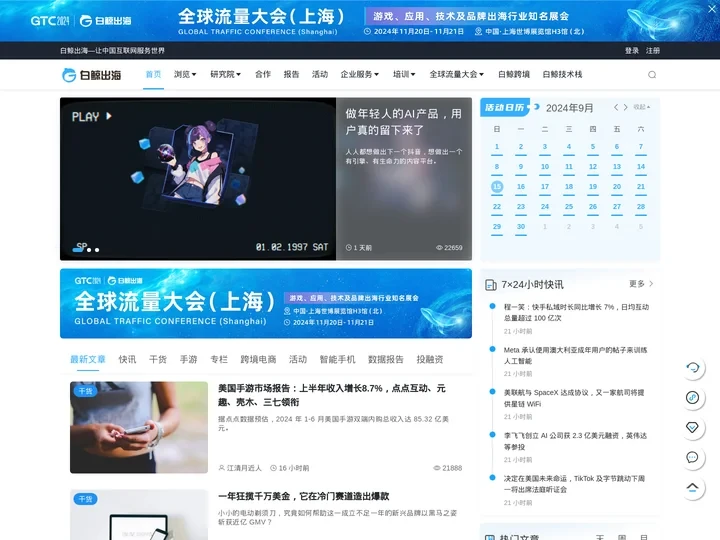Image resolution: width=720 pixels, height=540 pixels.
Task: Collapse the calendar with 收起 toggle
Action: (x=641, y=107)
